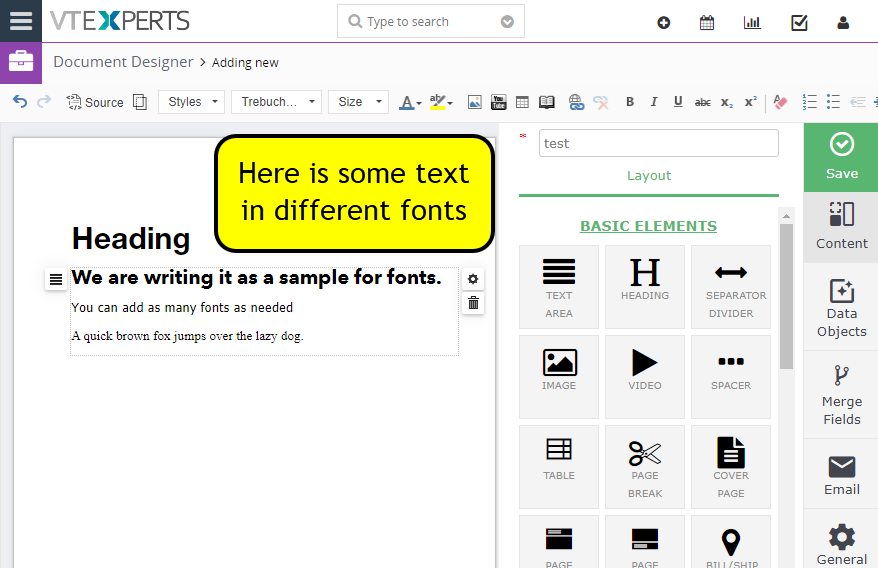Screen dimensions: 878x568
Task: Add a Video element
Action: pos(645,377)
